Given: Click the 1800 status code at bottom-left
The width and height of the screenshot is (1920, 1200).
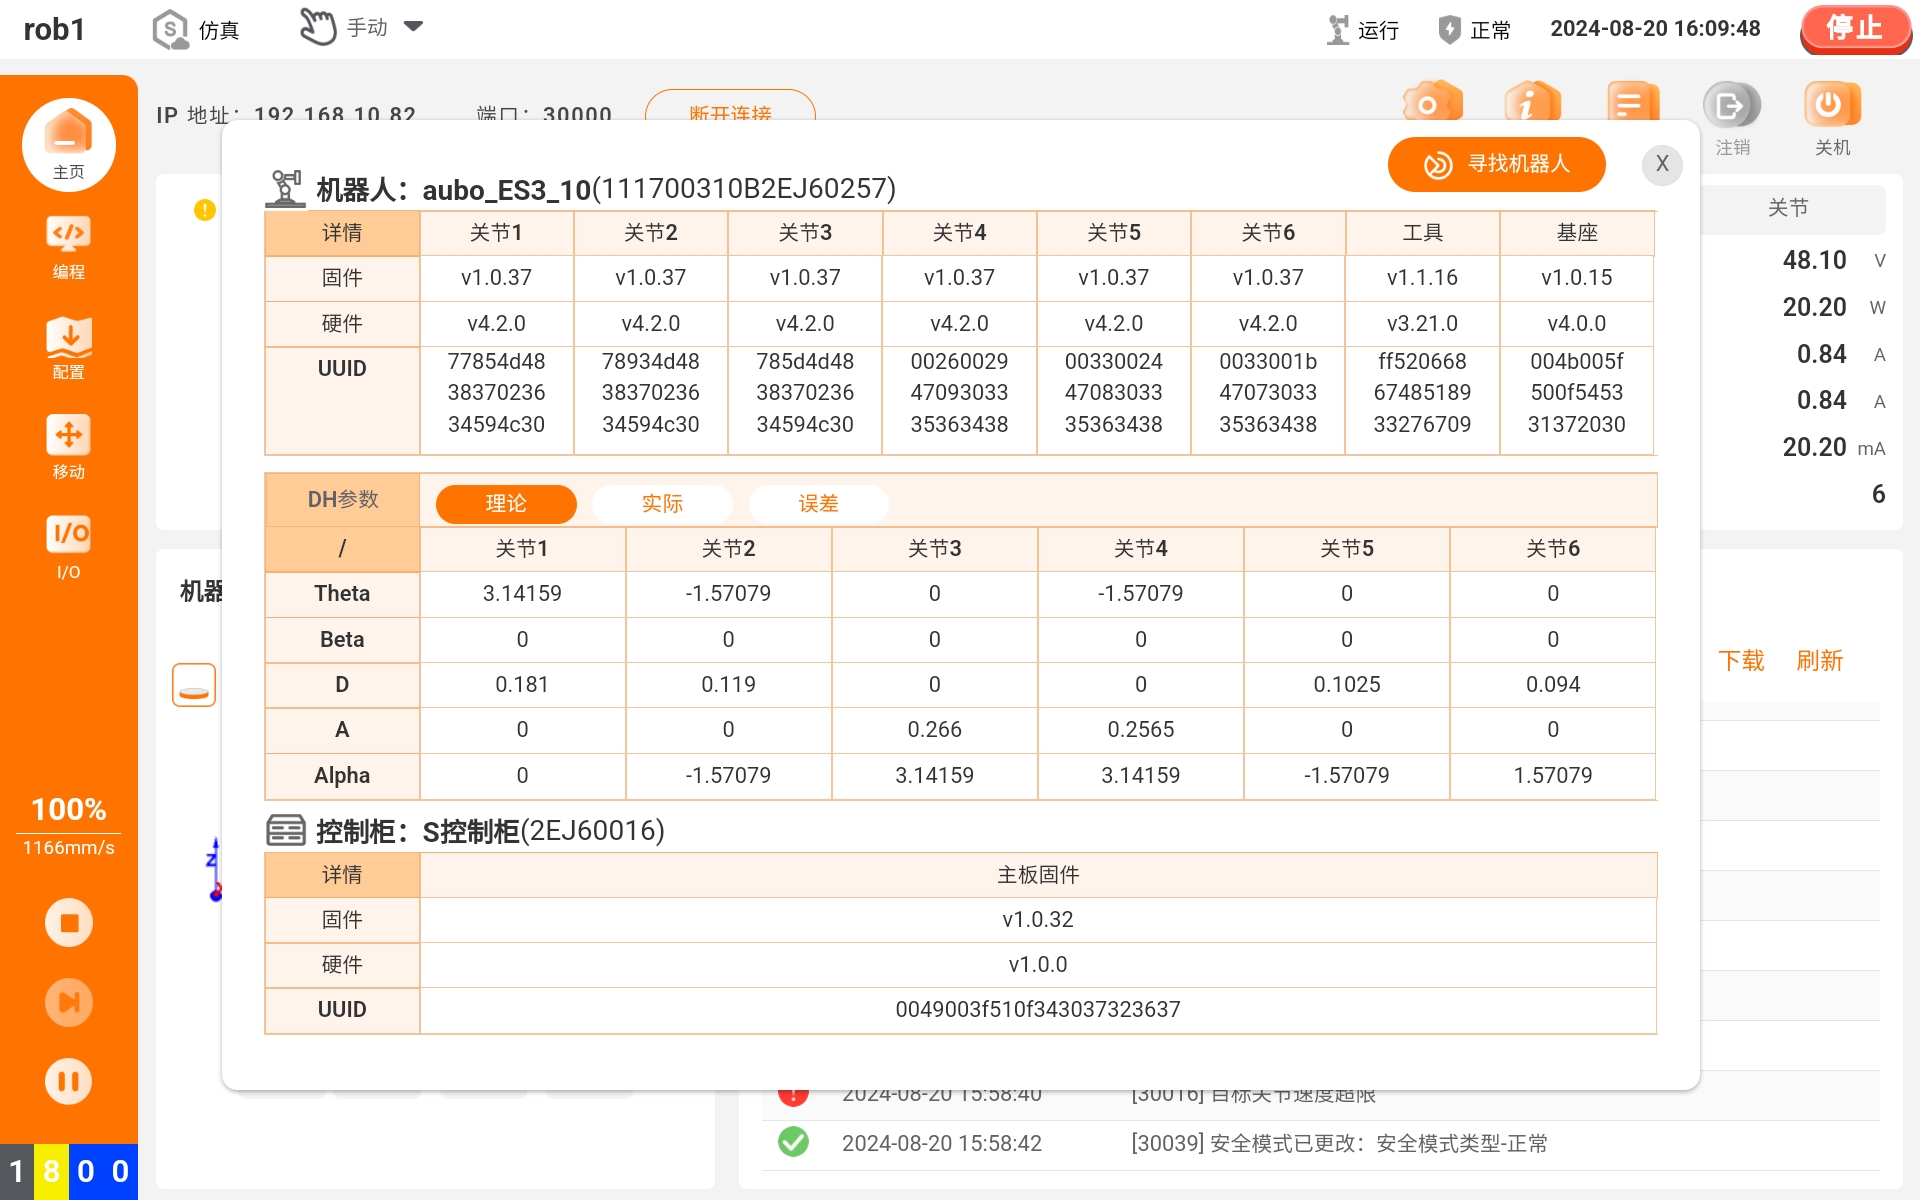Looking at the screenshot, I should tap(68, 1171).
